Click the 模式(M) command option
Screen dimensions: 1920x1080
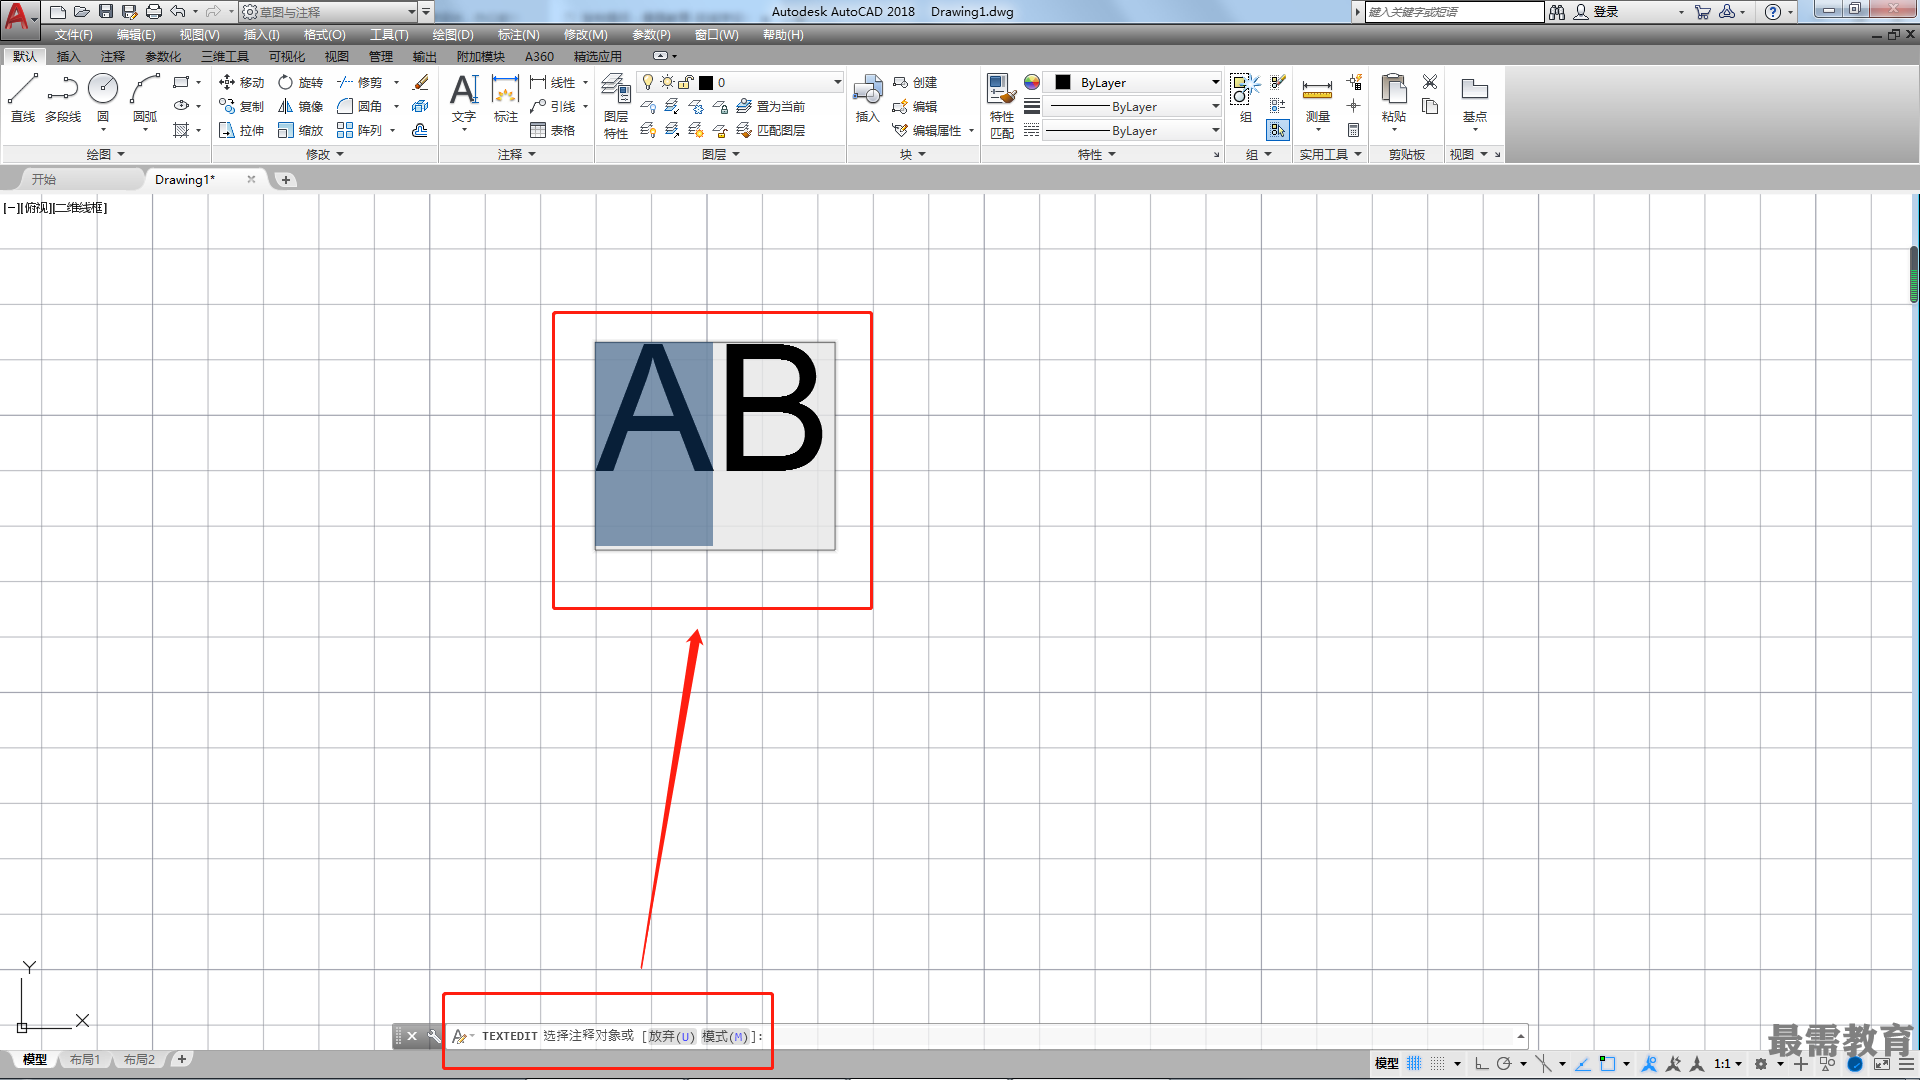(x=725, y=1036)
